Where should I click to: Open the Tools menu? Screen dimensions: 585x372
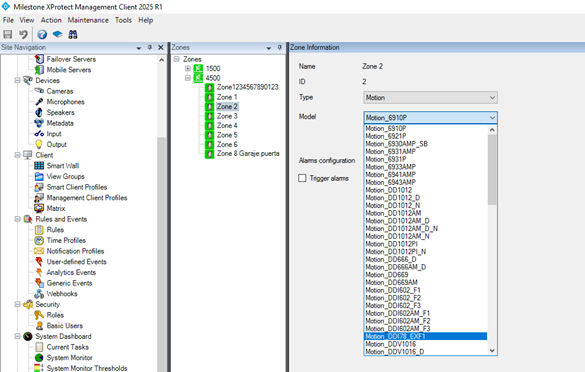(123, 20)
